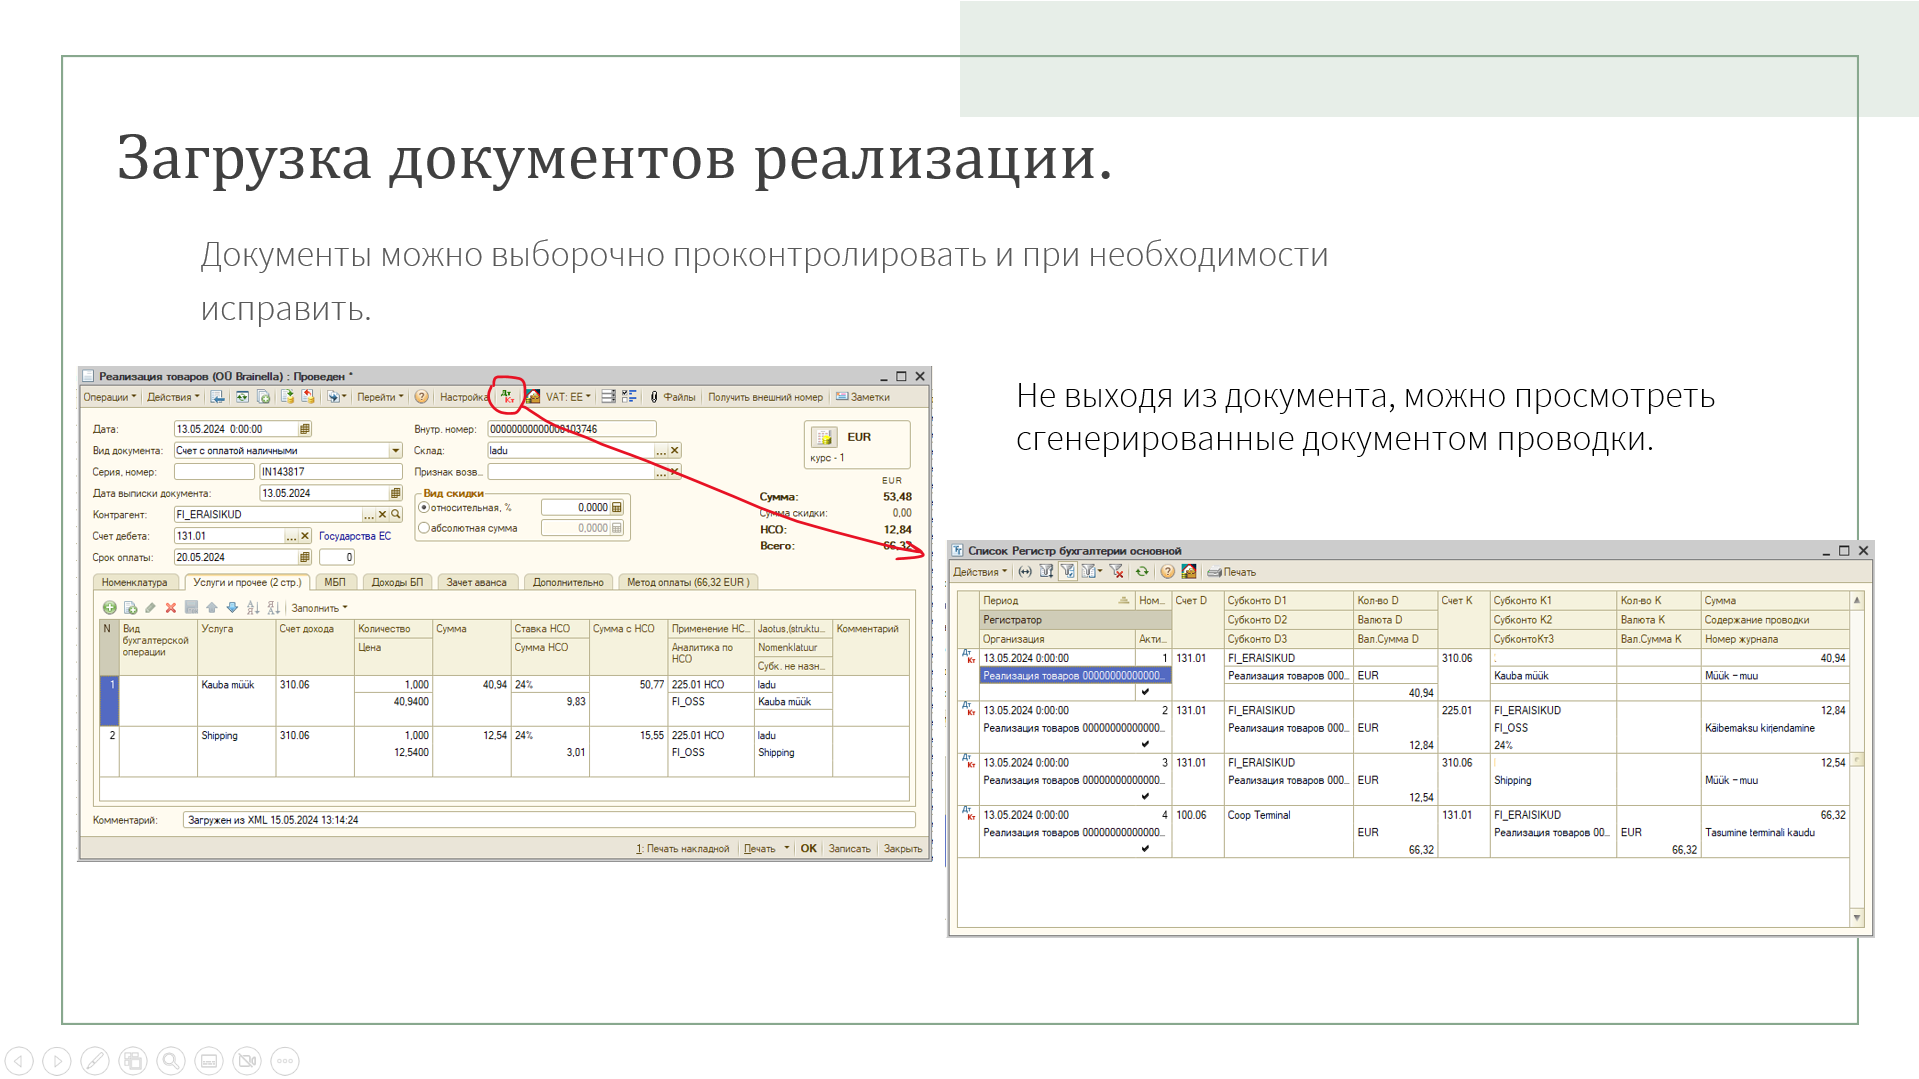Viewport: 1919px width, 1079px height.
Task: Switch to the Зачет аванса tab
Action: click(x=476, y=582)
